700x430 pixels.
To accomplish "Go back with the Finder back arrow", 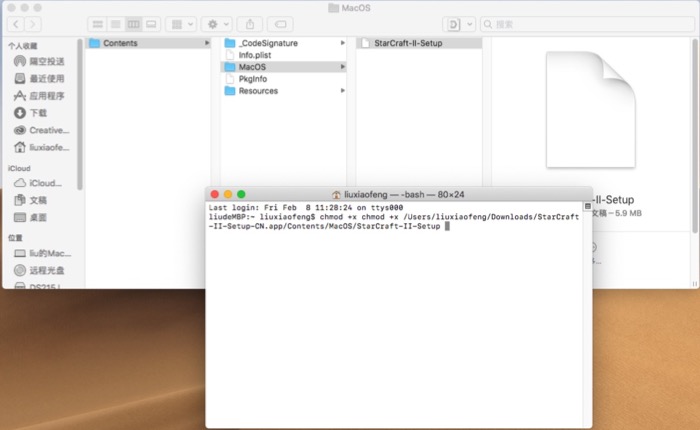I will (x=16, y=24).
